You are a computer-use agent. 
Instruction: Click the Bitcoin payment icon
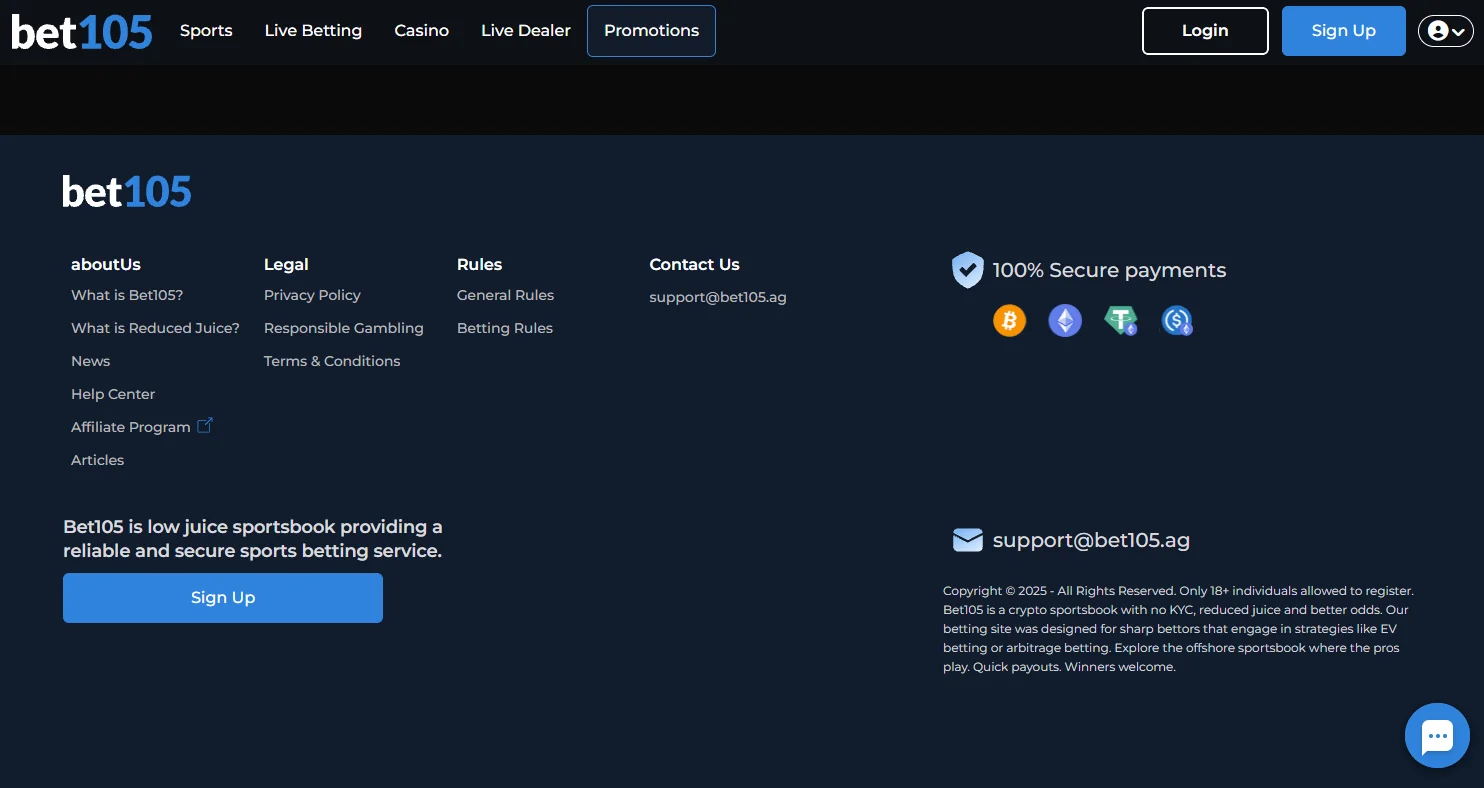[1009, 320]
